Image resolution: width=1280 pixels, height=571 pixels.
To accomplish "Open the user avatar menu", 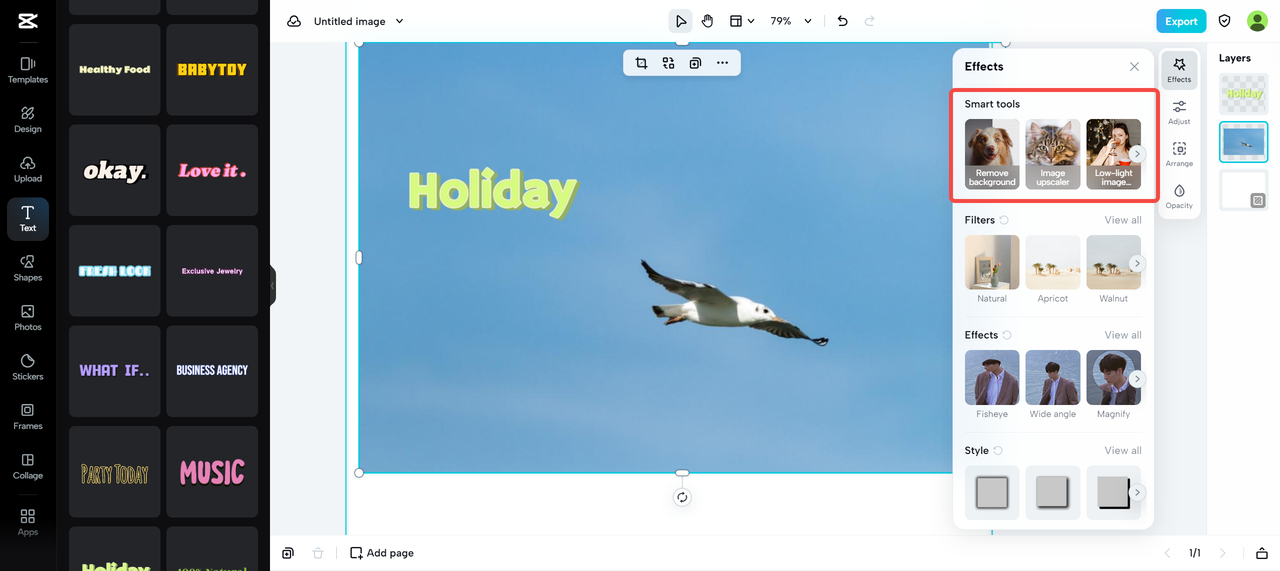I will (x=1257, y=21).
